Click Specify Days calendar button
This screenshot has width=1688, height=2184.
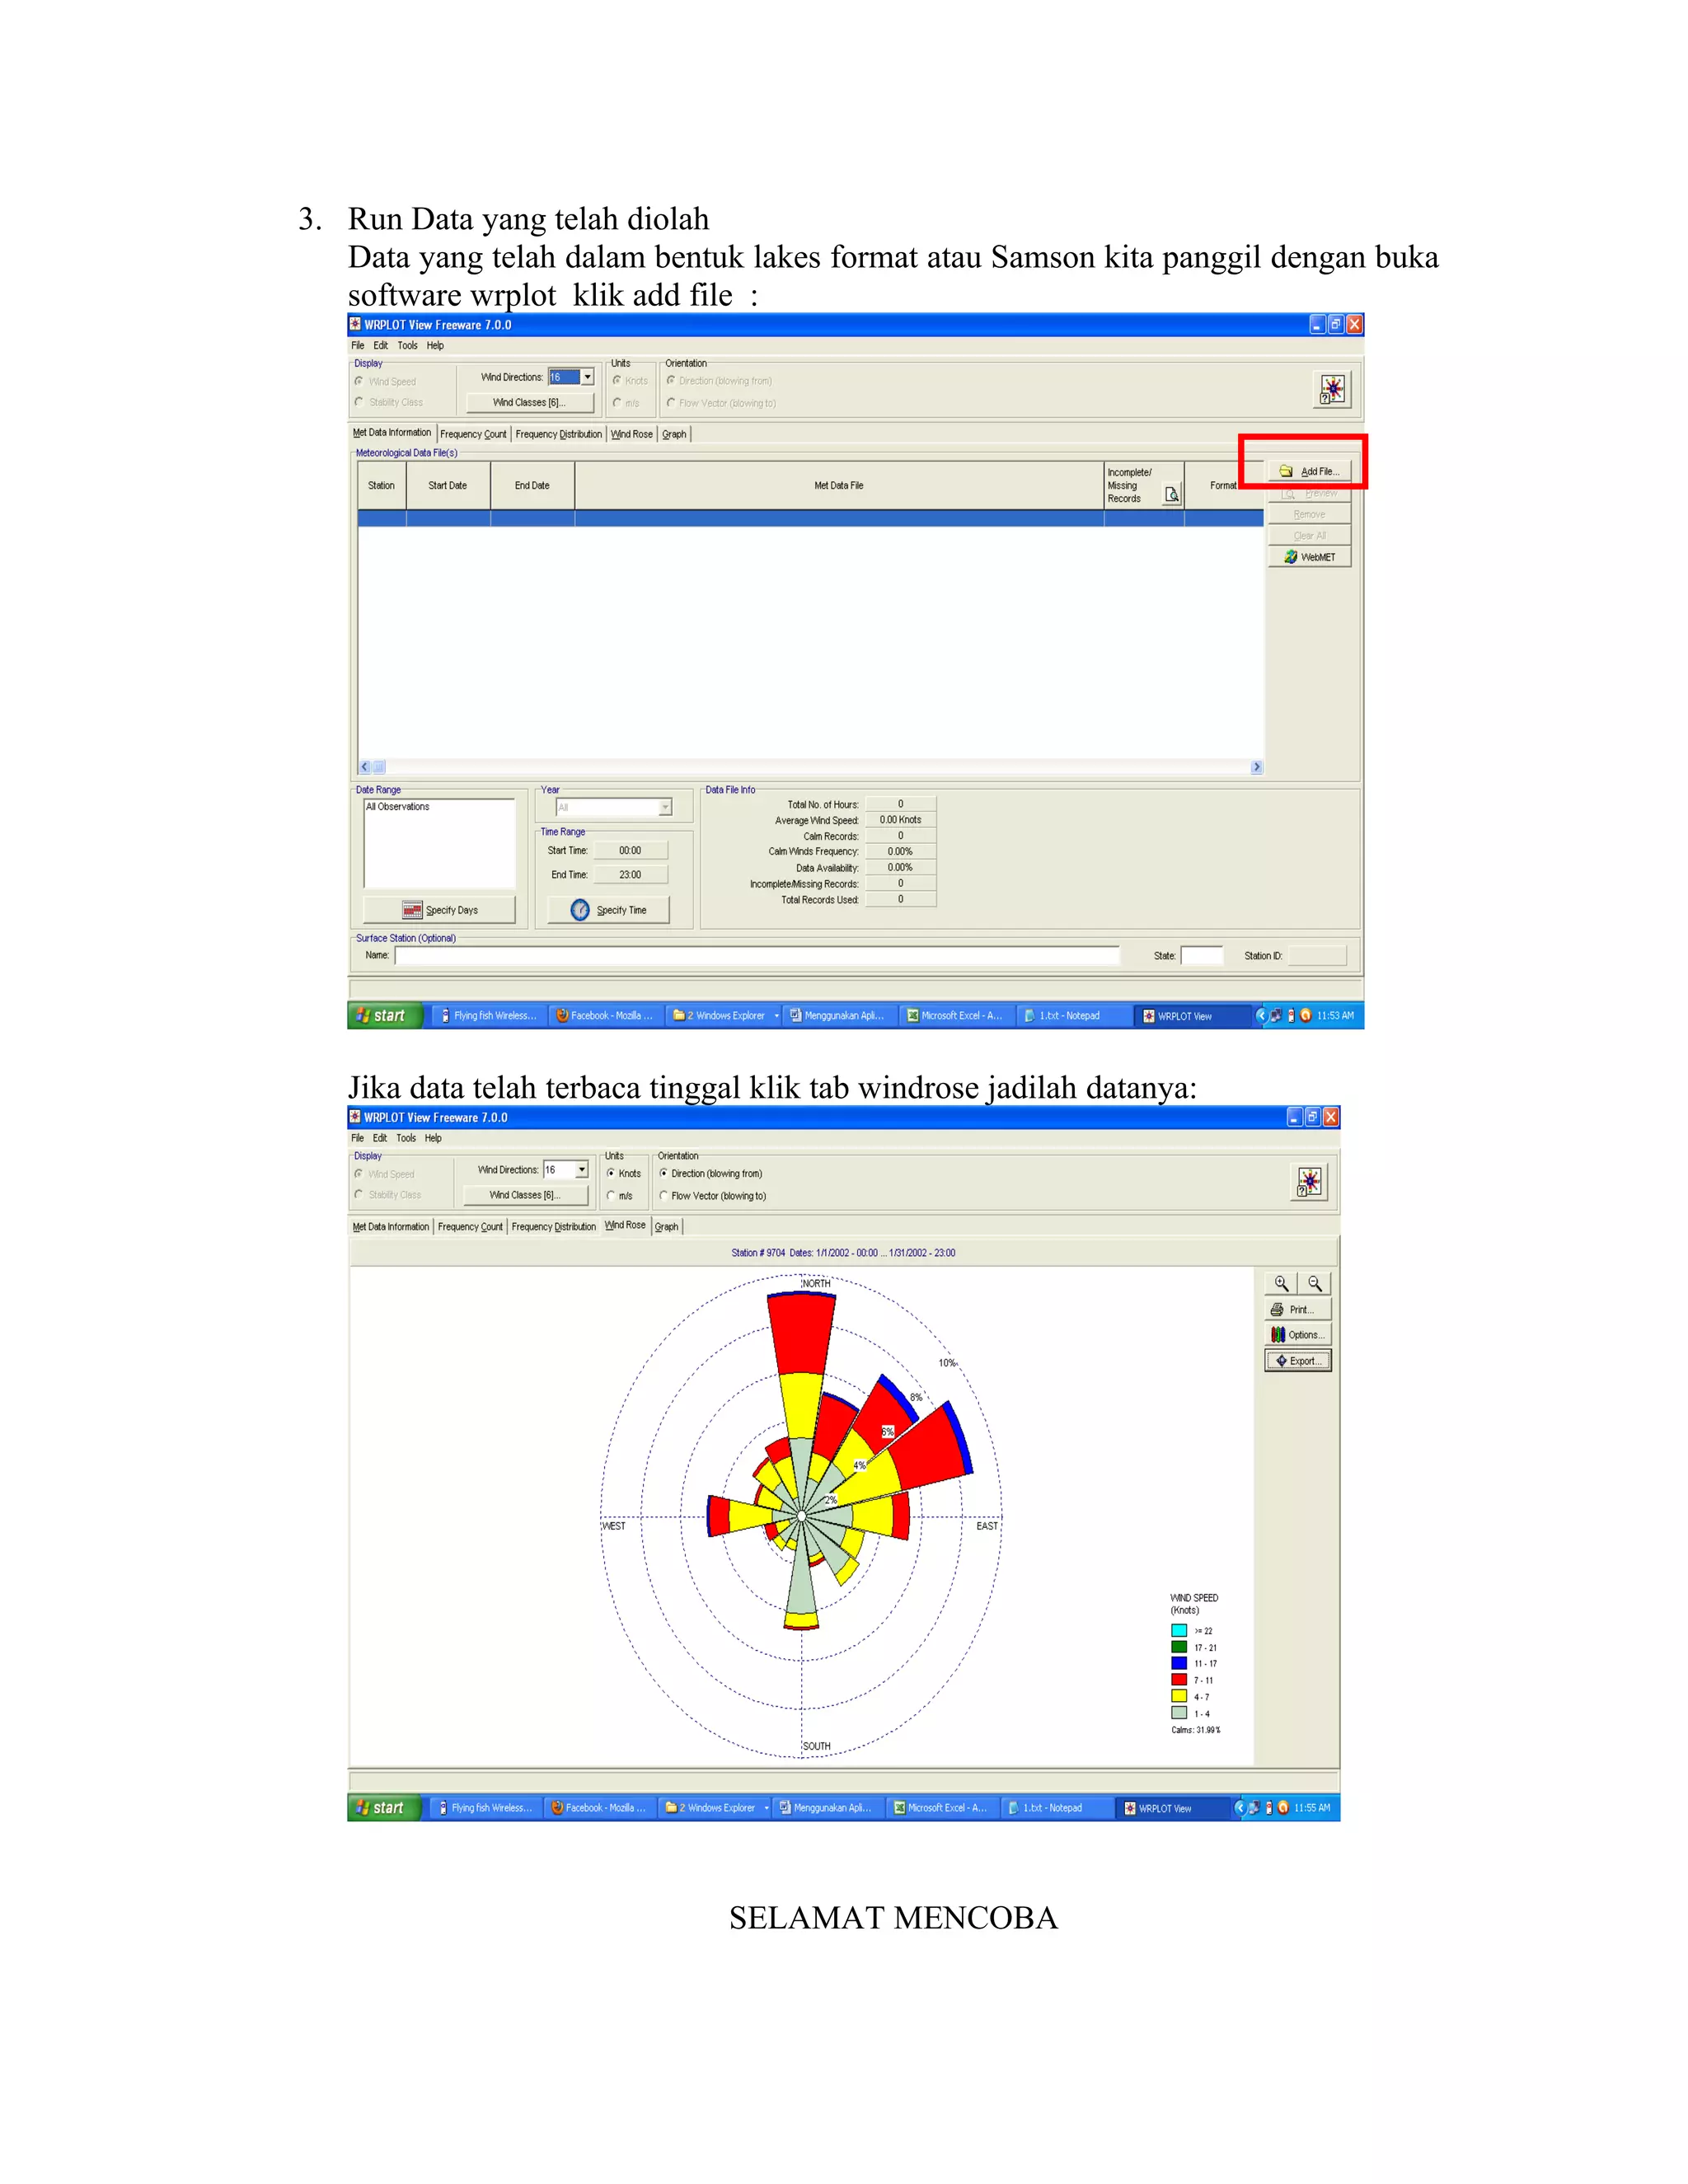coord(440,910)
